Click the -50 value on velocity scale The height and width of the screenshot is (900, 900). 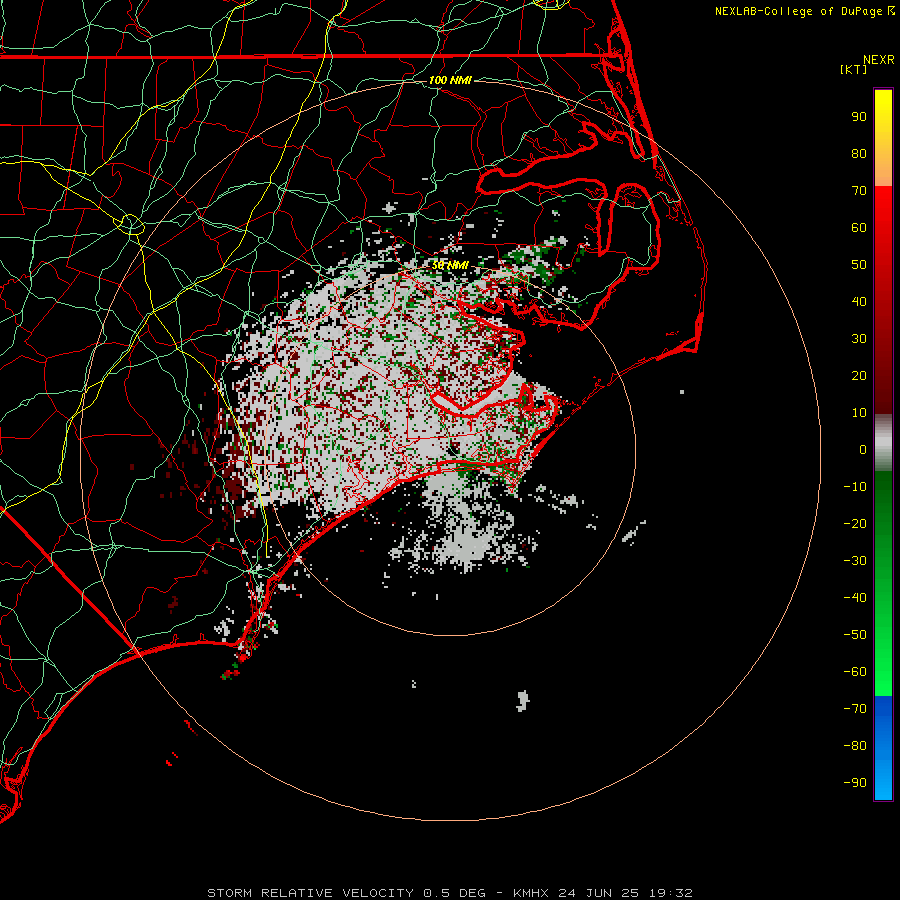(x=855, y=635)
